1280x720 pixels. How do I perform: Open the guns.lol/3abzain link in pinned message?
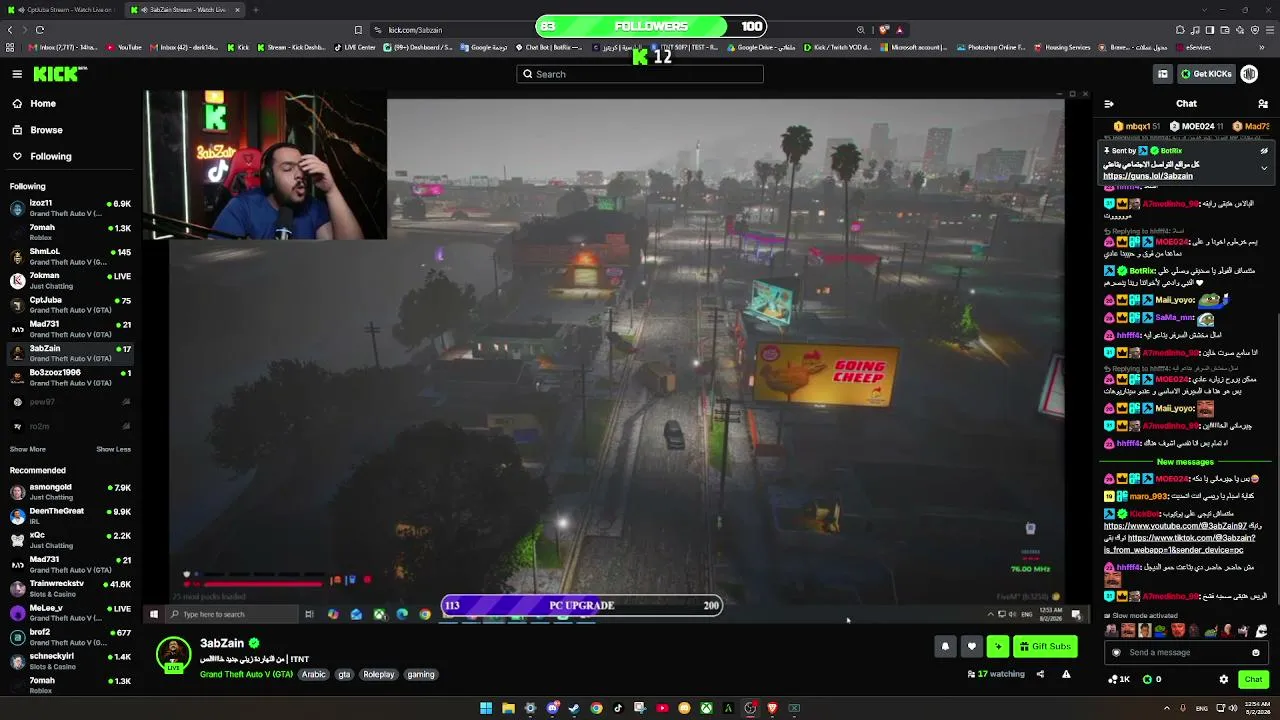[1148, 176]
